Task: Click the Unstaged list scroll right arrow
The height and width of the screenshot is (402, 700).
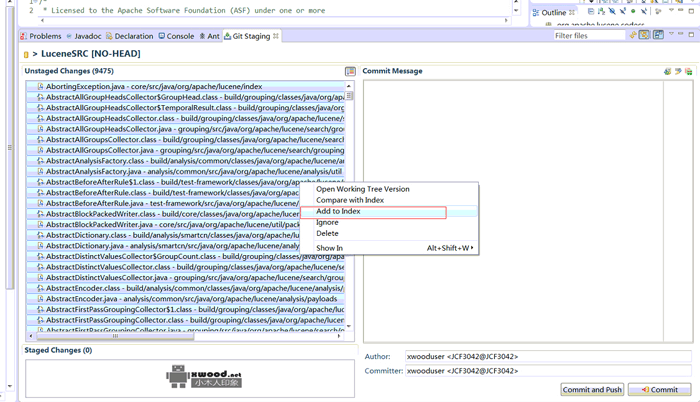Action: coord(339,336)
